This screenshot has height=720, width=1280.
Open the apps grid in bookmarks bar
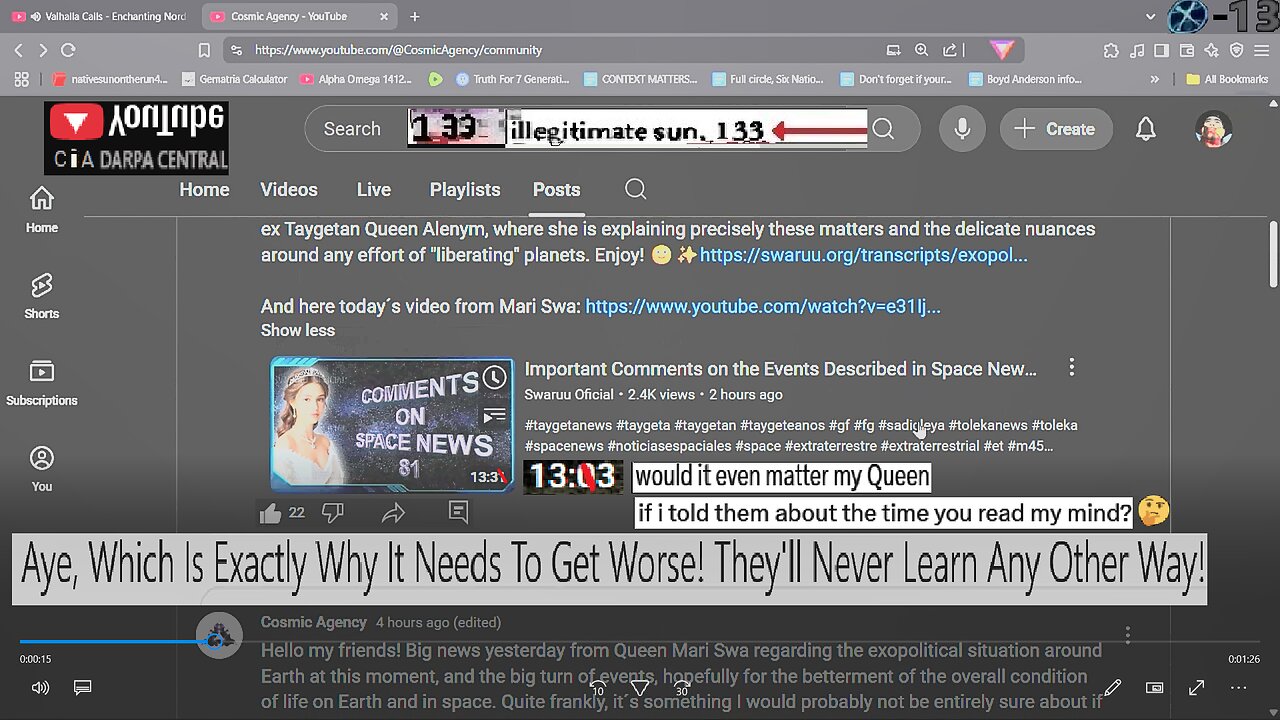(22, 79)
